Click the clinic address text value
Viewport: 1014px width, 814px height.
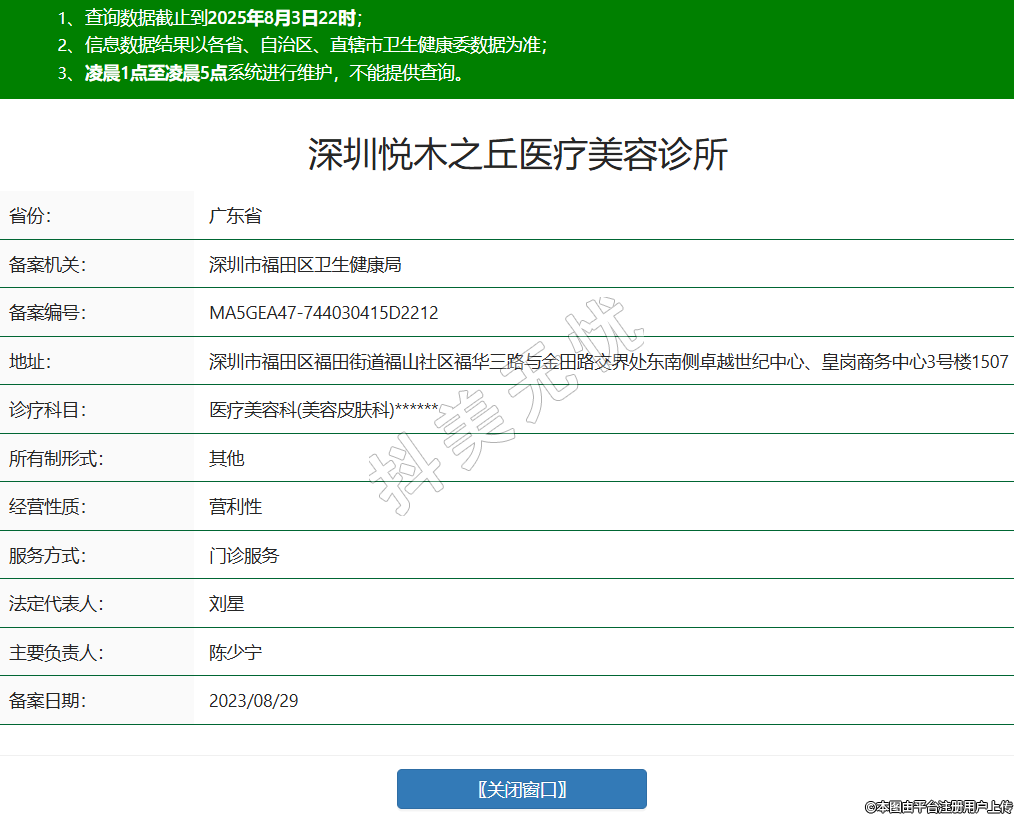[x=608, y=362]
